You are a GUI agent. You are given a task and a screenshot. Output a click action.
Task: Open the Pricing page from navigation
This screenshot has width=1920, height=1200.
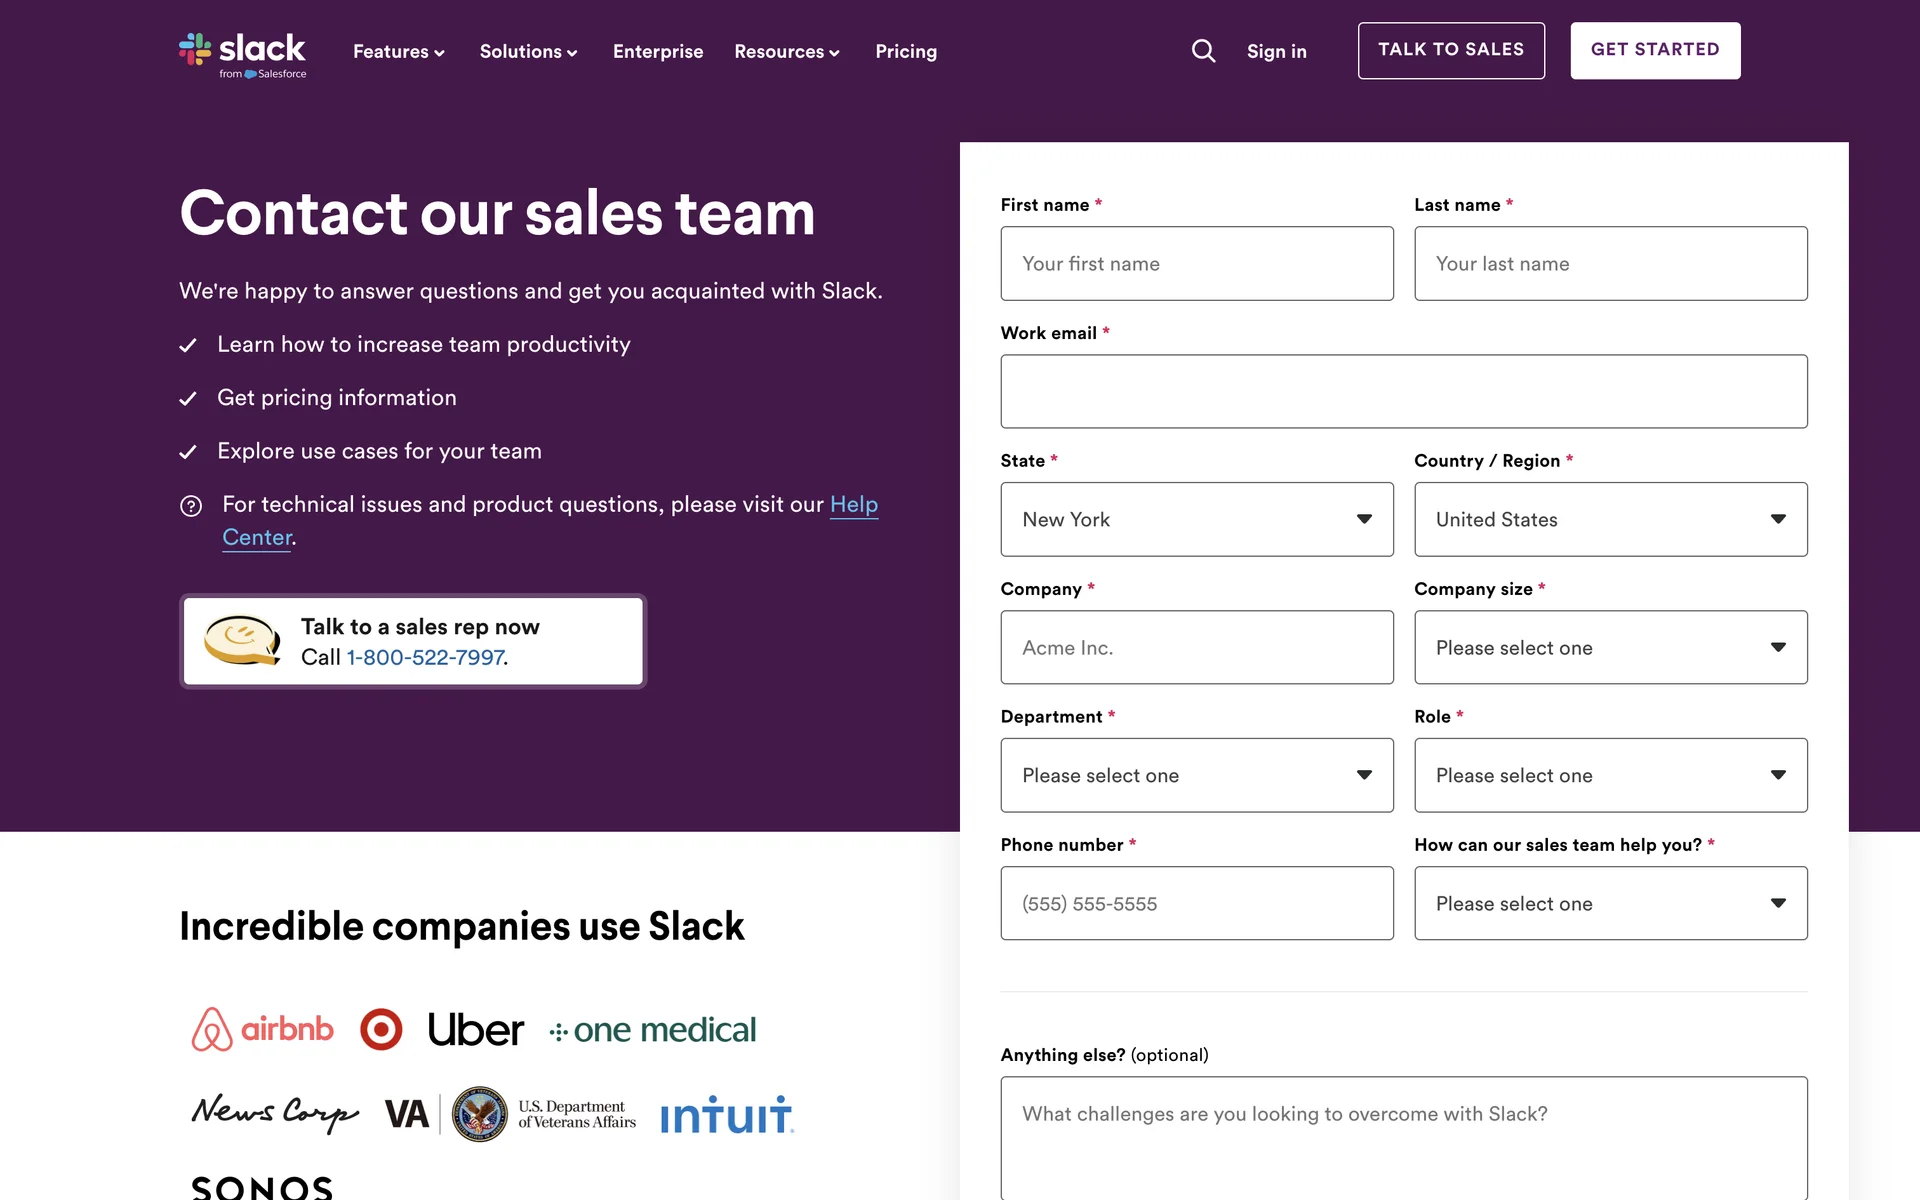click(906, 52)
